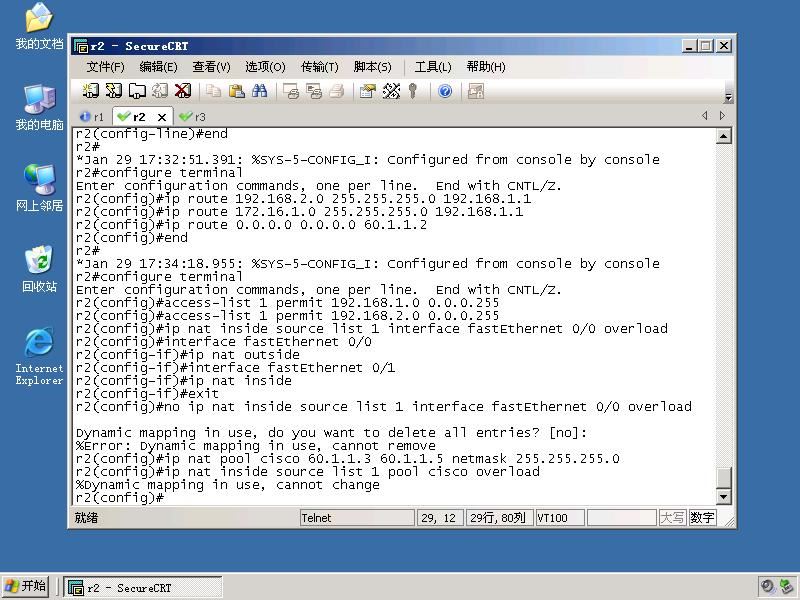Open the 文件(F) menu
800x600 pixels.
pyautogui.click(x=105, y=67)
